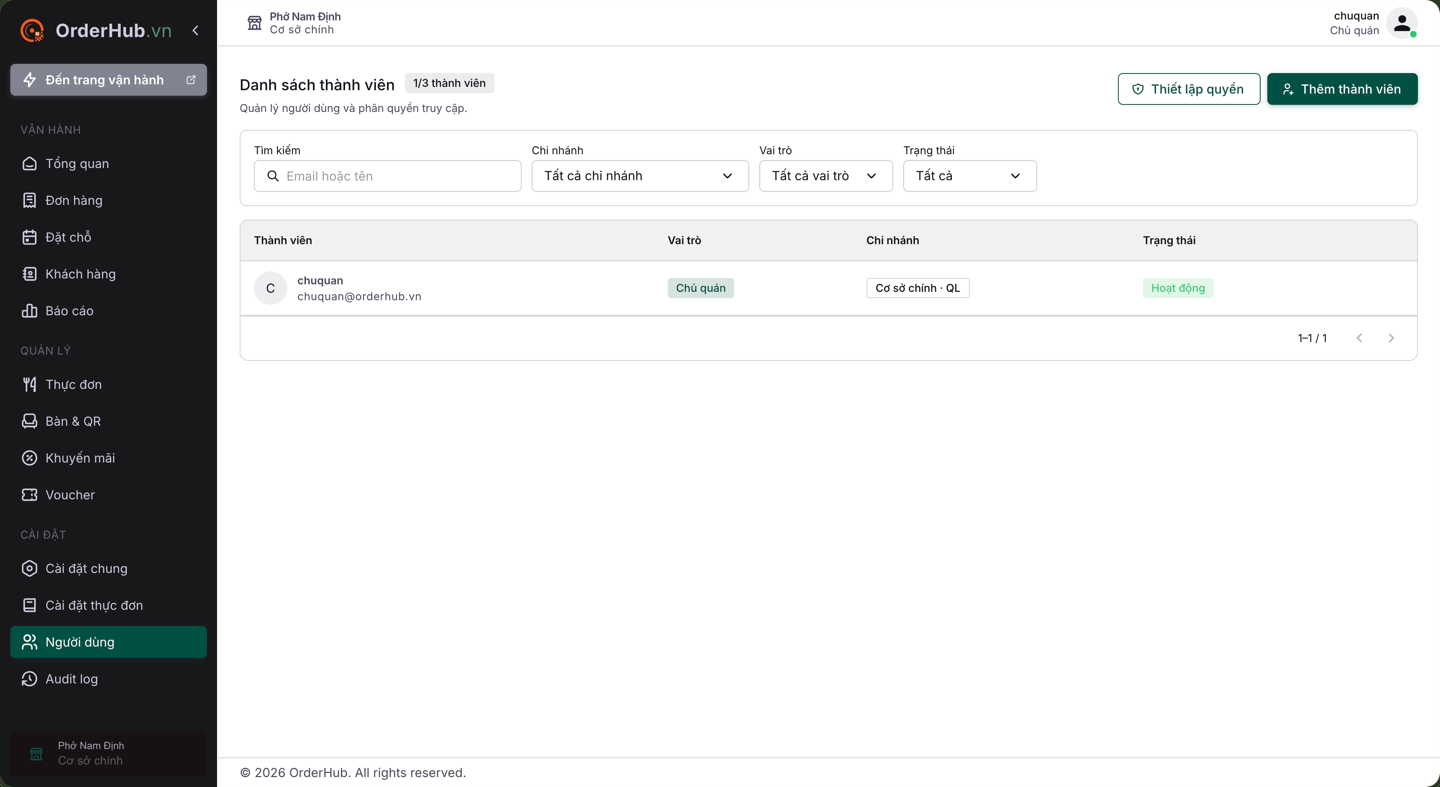Open the user avatar profile icon
The image size is (1440, 787).
1402,23
